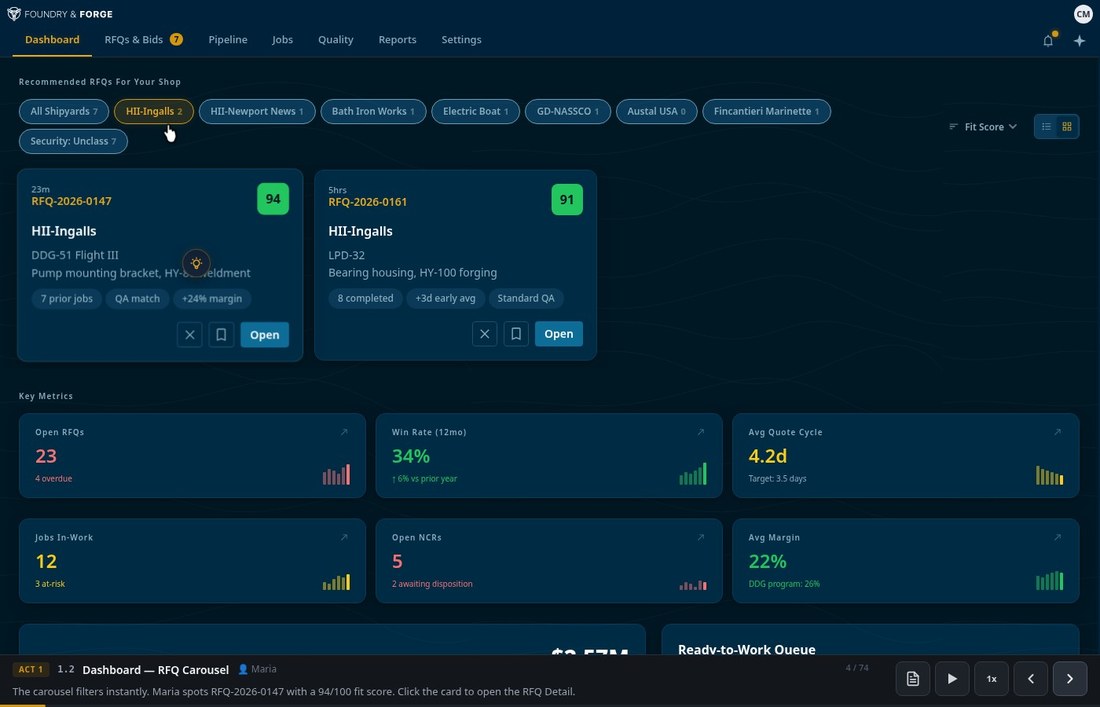This screenshot has height=707, width=1100.
Task: Dismiss the RFQ-2026-0161 recommendation card
Action: (x=484, y=333)
